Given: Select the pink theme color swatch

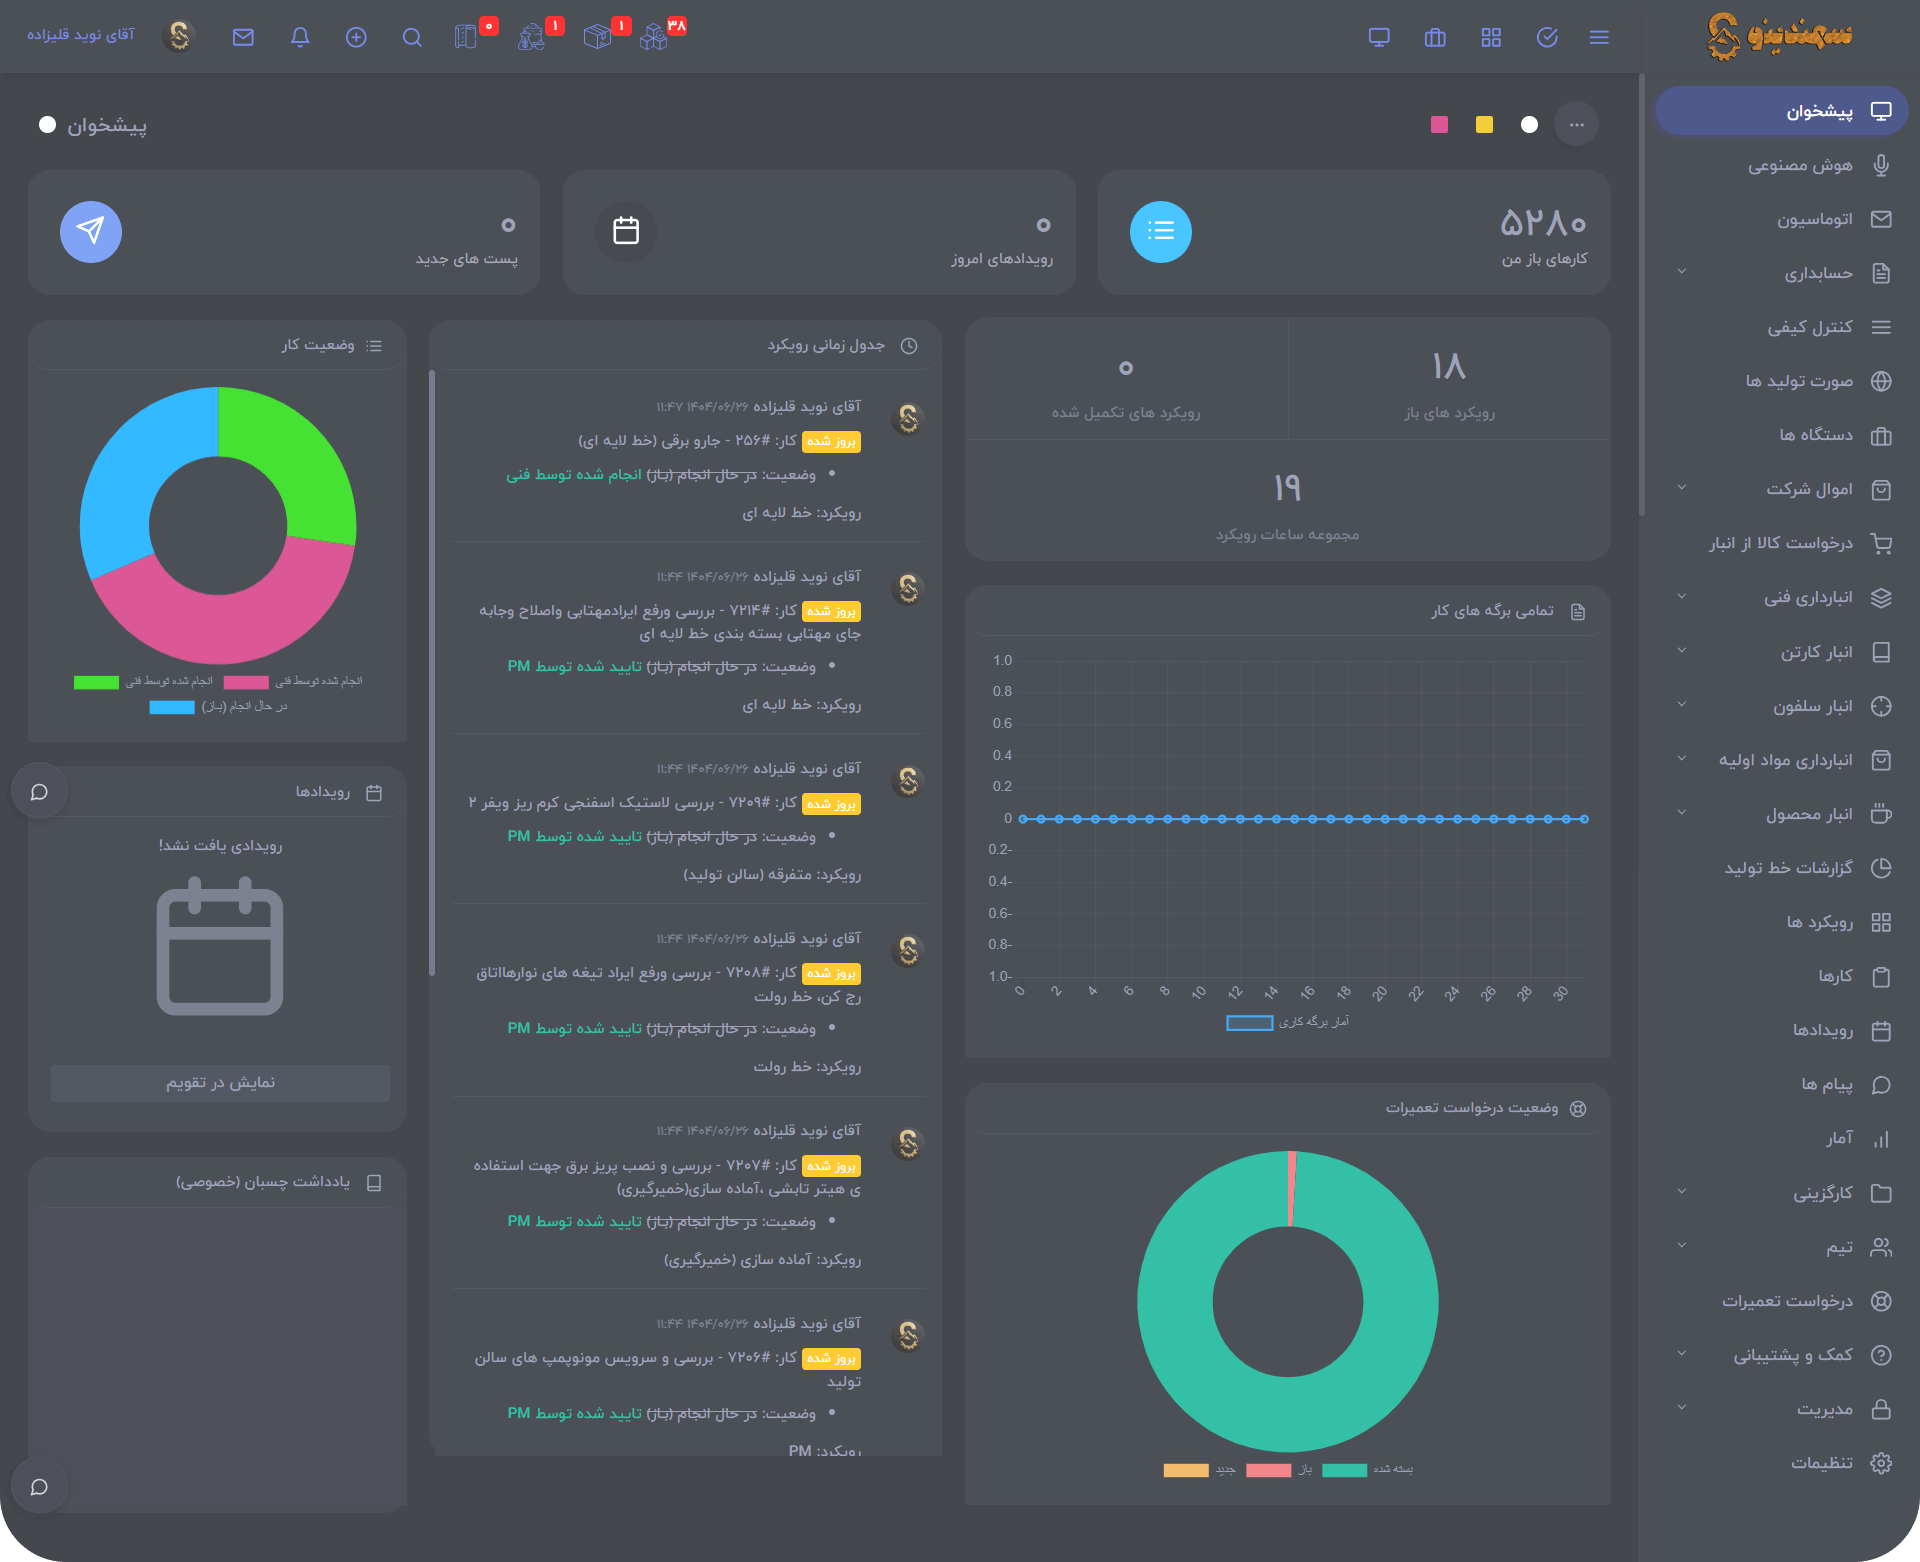Looking at the screenshot, I should [1440, 125].
